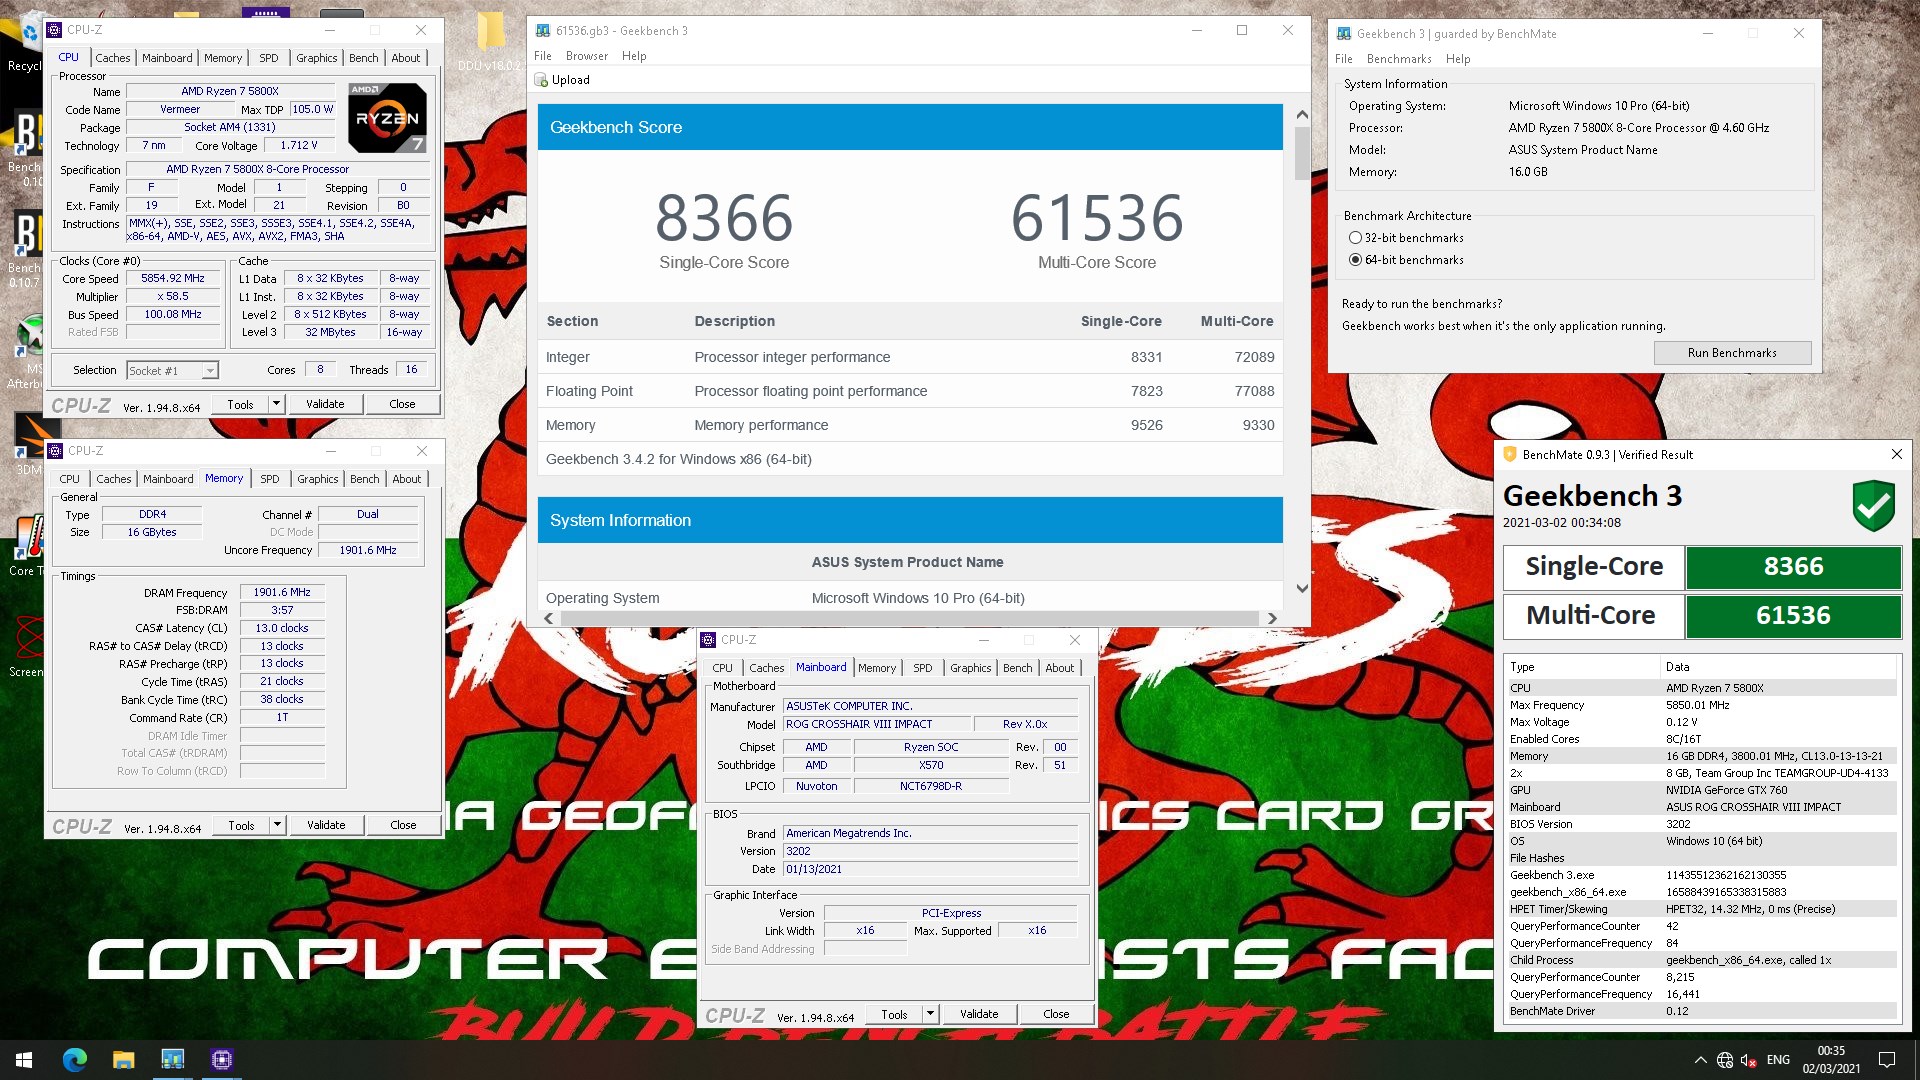The width and height of the screenshot is (1920, 1080).
Task: Open the Windows Start menu
Action: point(24,1060)
